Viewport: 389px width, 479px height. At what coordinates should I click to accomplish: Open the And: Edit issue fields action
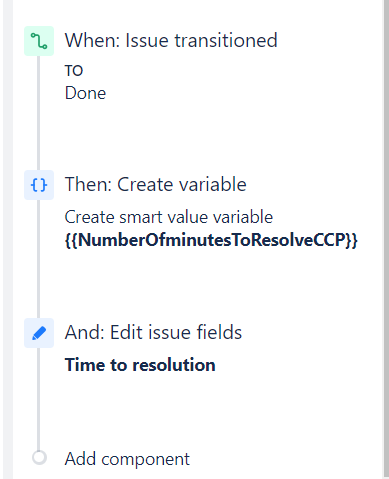(x=153, y=332)
